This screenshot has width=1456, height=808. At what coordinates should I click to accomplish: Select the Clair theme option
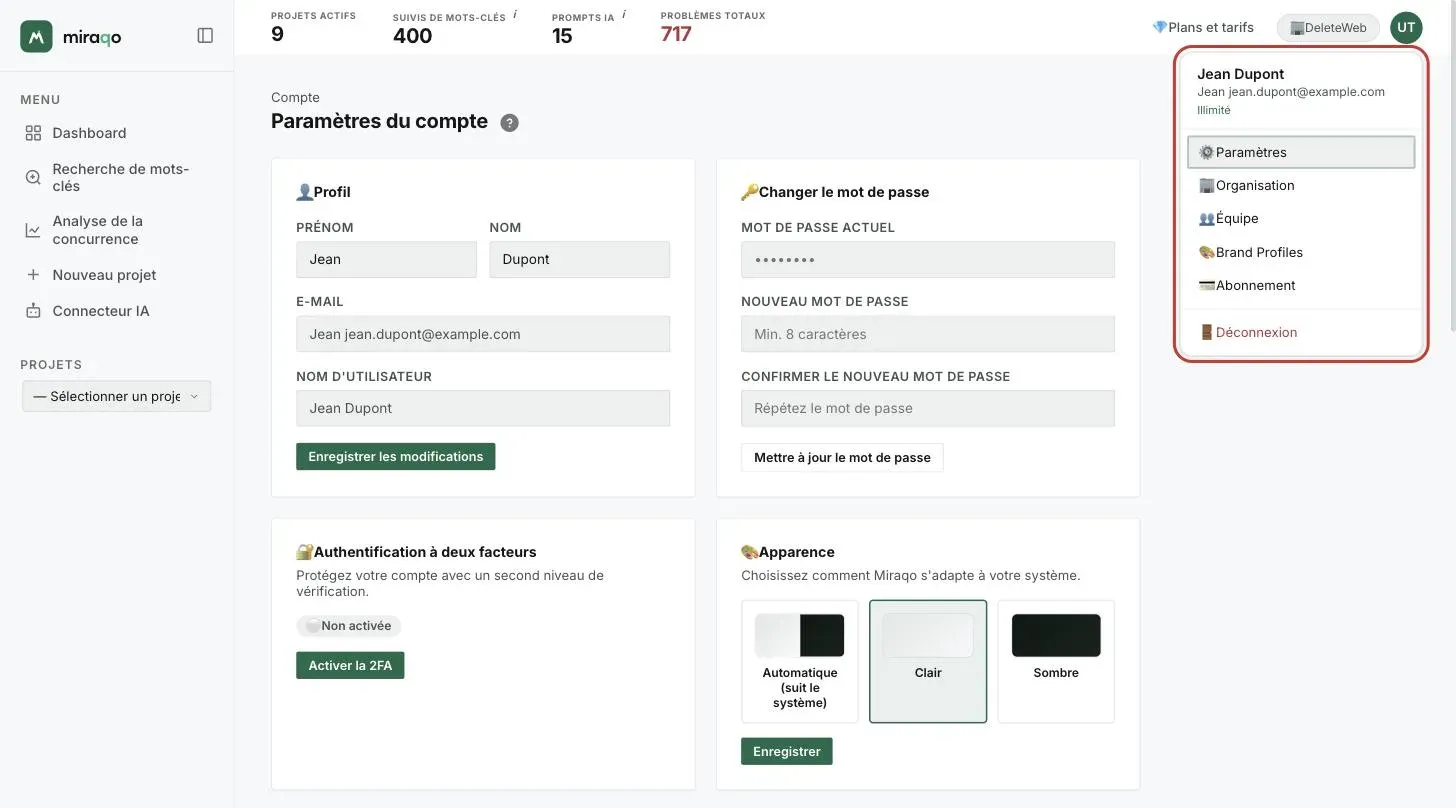tap(928, 661)
